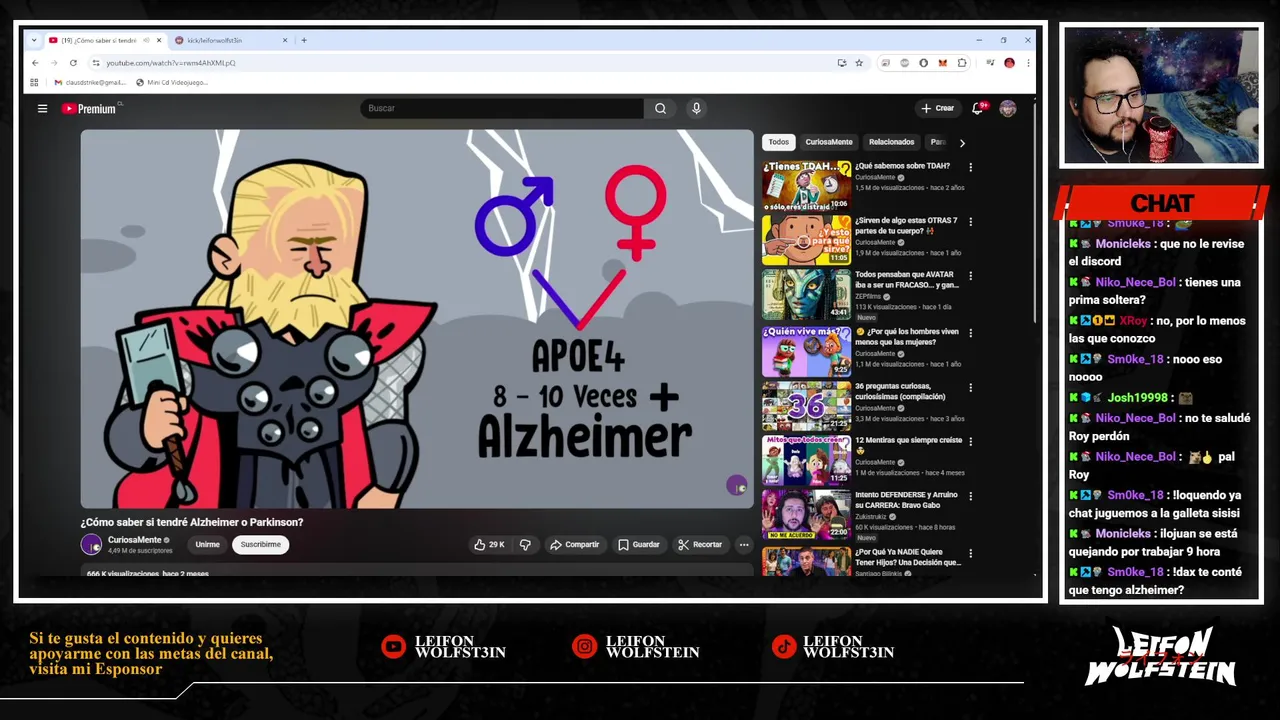Screen dimensions: 1280x720
Task: Click the video title ¿Cómo saber si tendré Alzheimer
Action: click(192, 522)
